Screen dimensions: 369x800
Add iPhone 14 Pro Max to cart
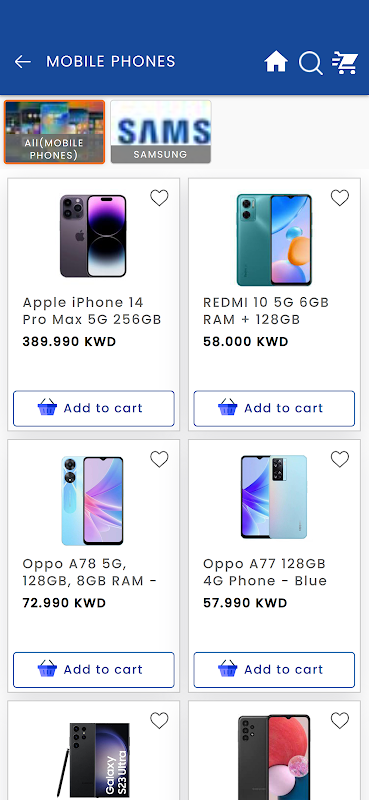(94, 408)
